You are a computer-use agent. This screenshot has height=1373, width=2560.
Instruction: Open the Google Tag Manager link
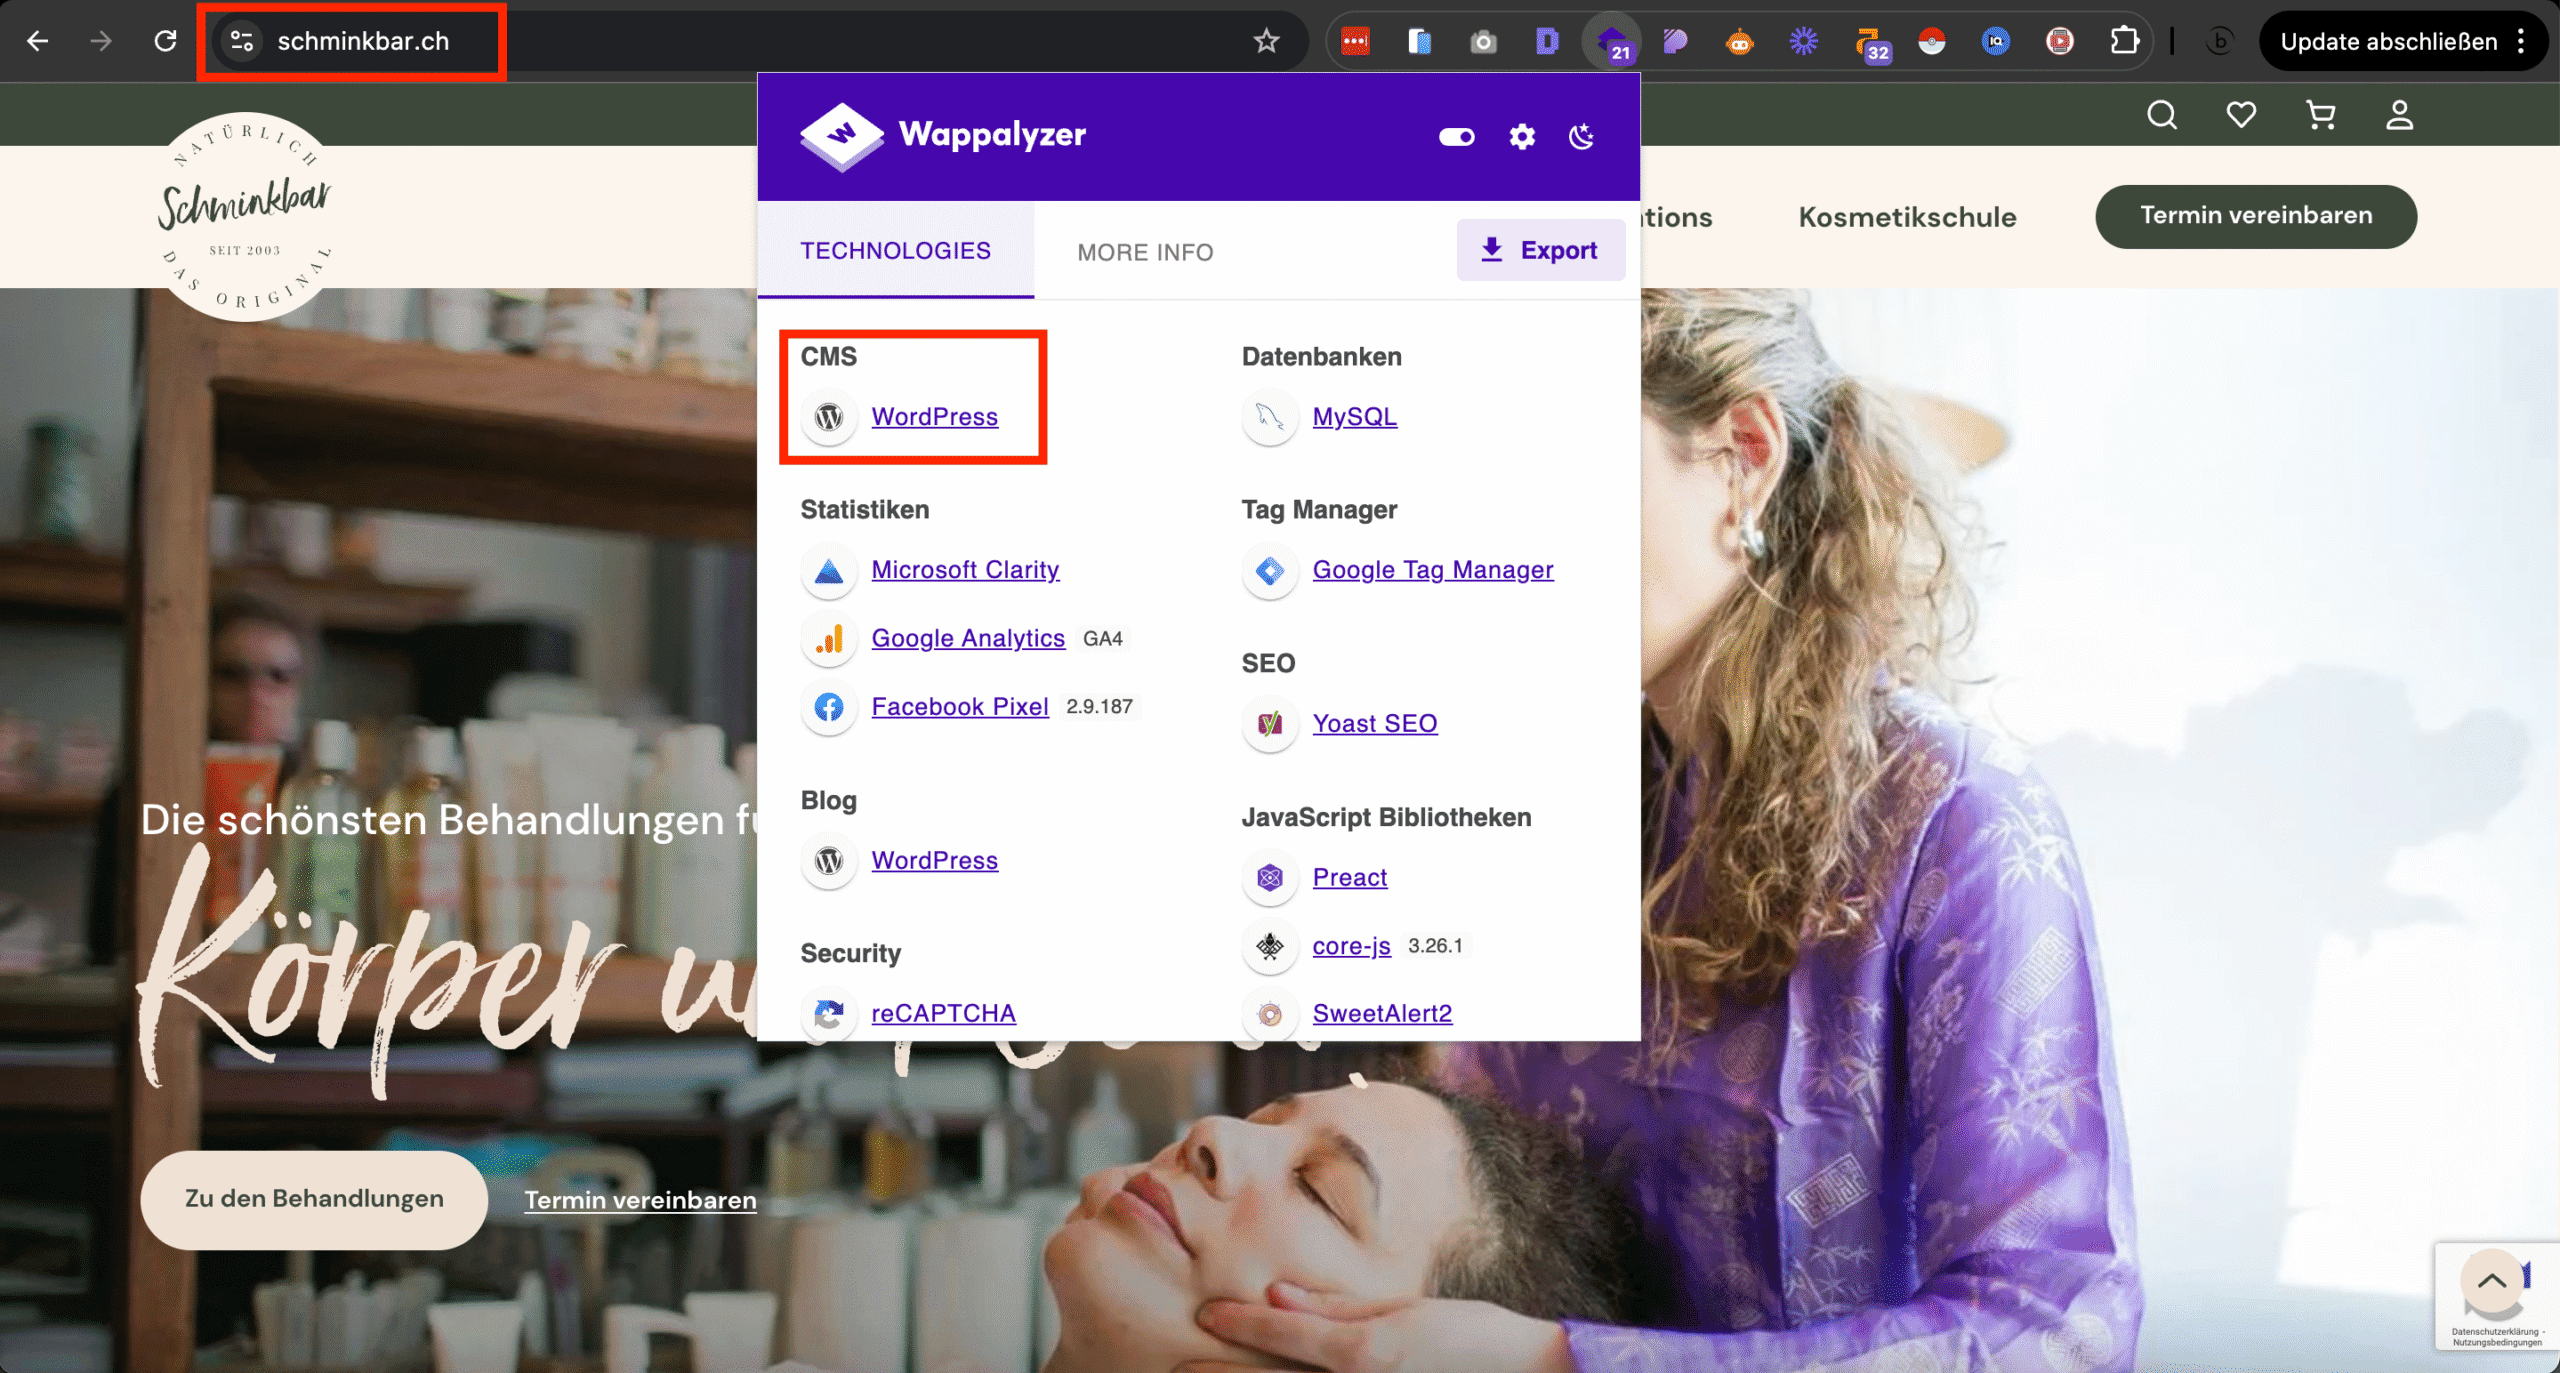point(1432,569)
